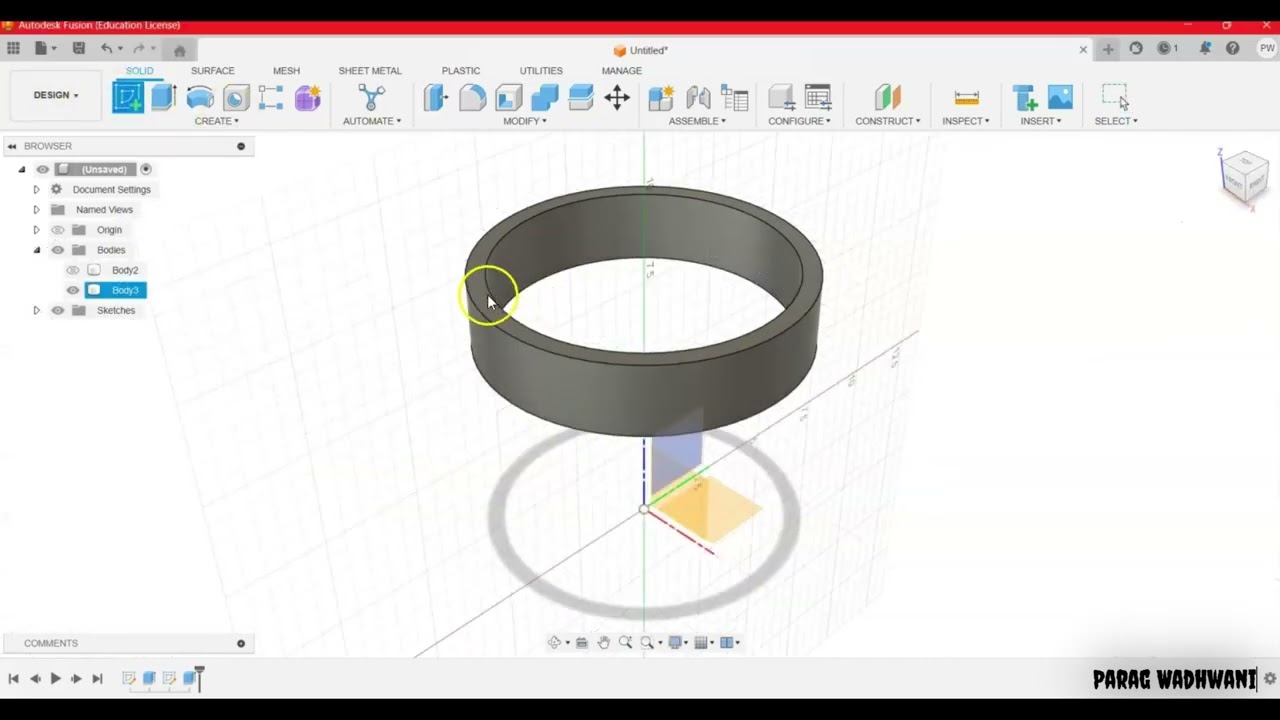Insert a canvas image icon
Viewport: 1280px width, 720px height.
pos(1060,97)
